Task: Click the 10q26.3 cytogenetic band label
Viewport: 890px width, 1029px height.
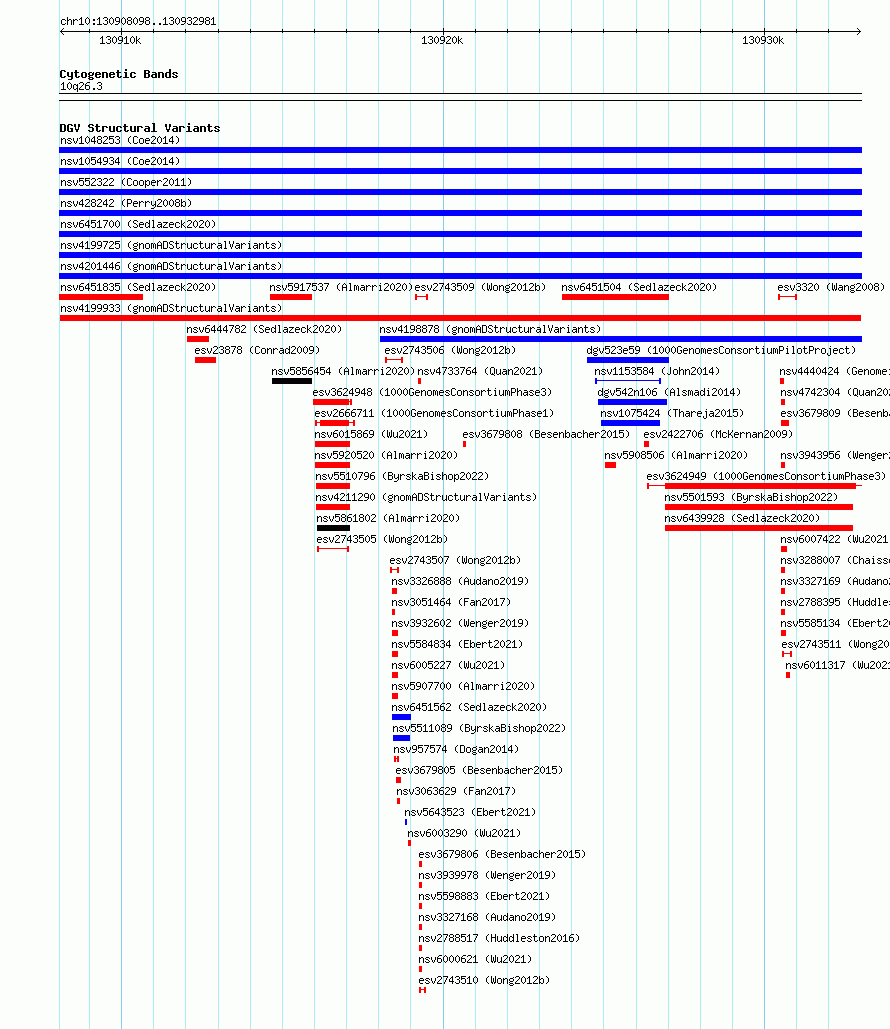Action: [81, 87]
